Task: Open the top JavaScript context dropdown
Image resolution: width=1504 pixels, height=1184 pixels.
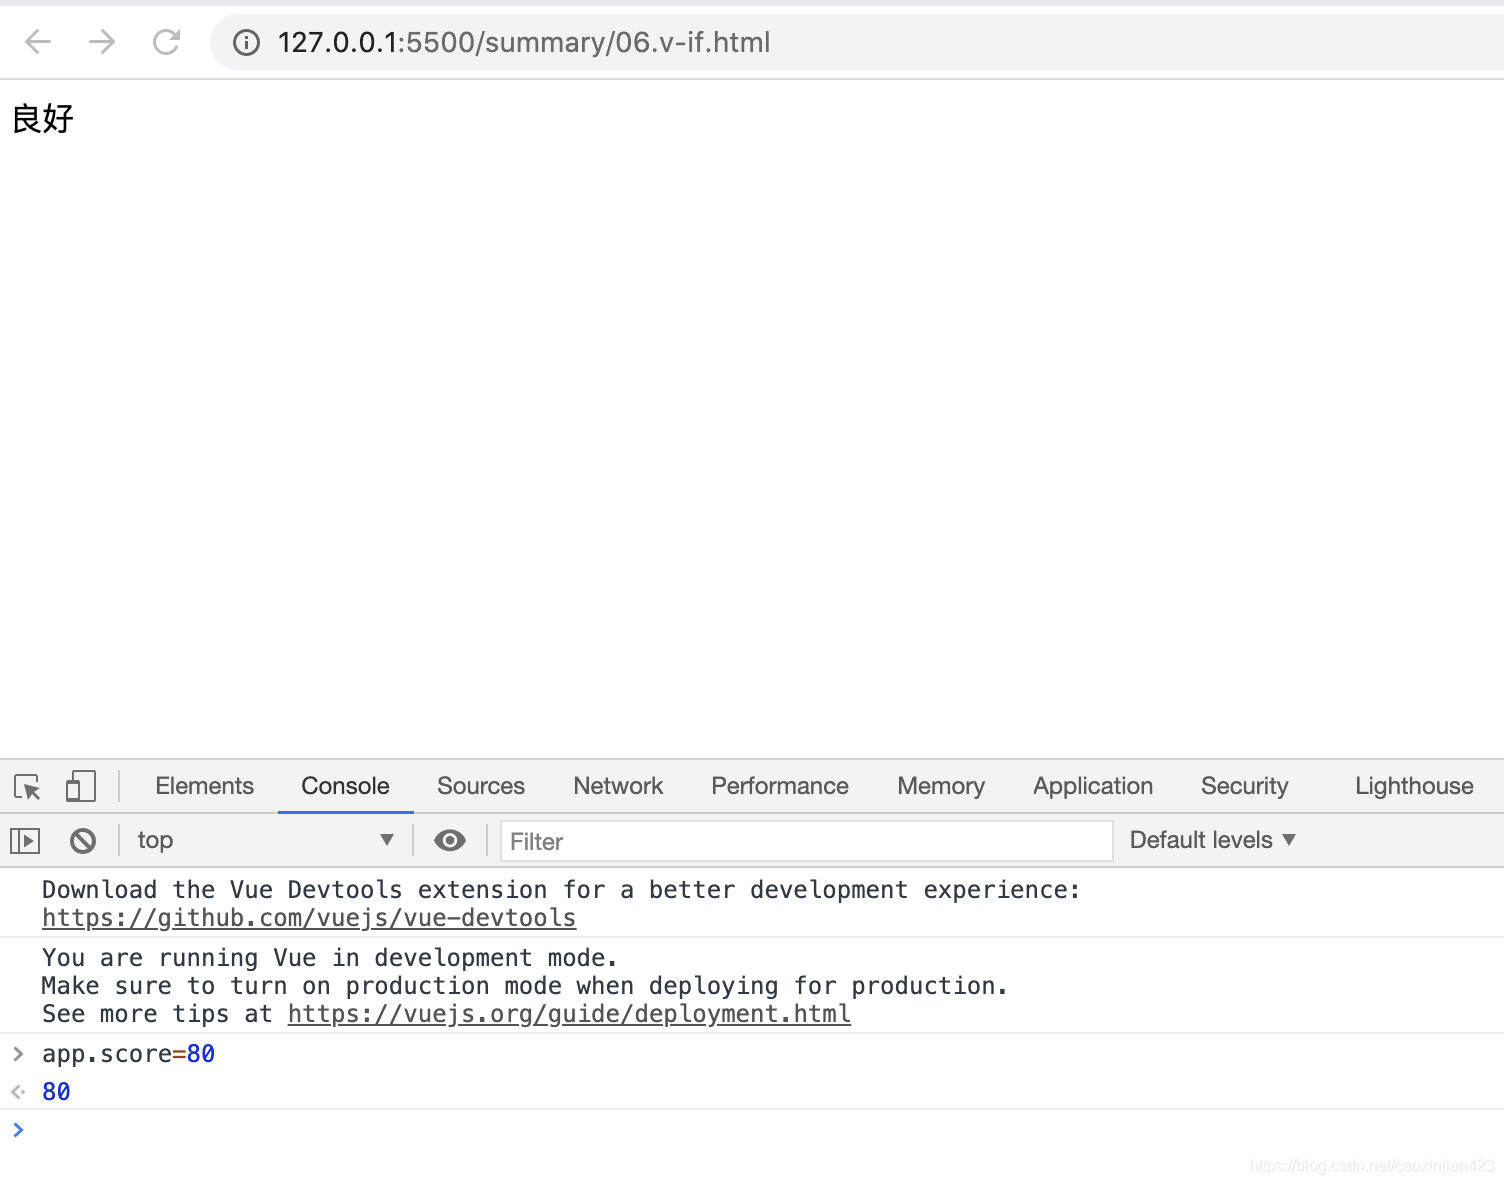Action: [x=265, y=840]
